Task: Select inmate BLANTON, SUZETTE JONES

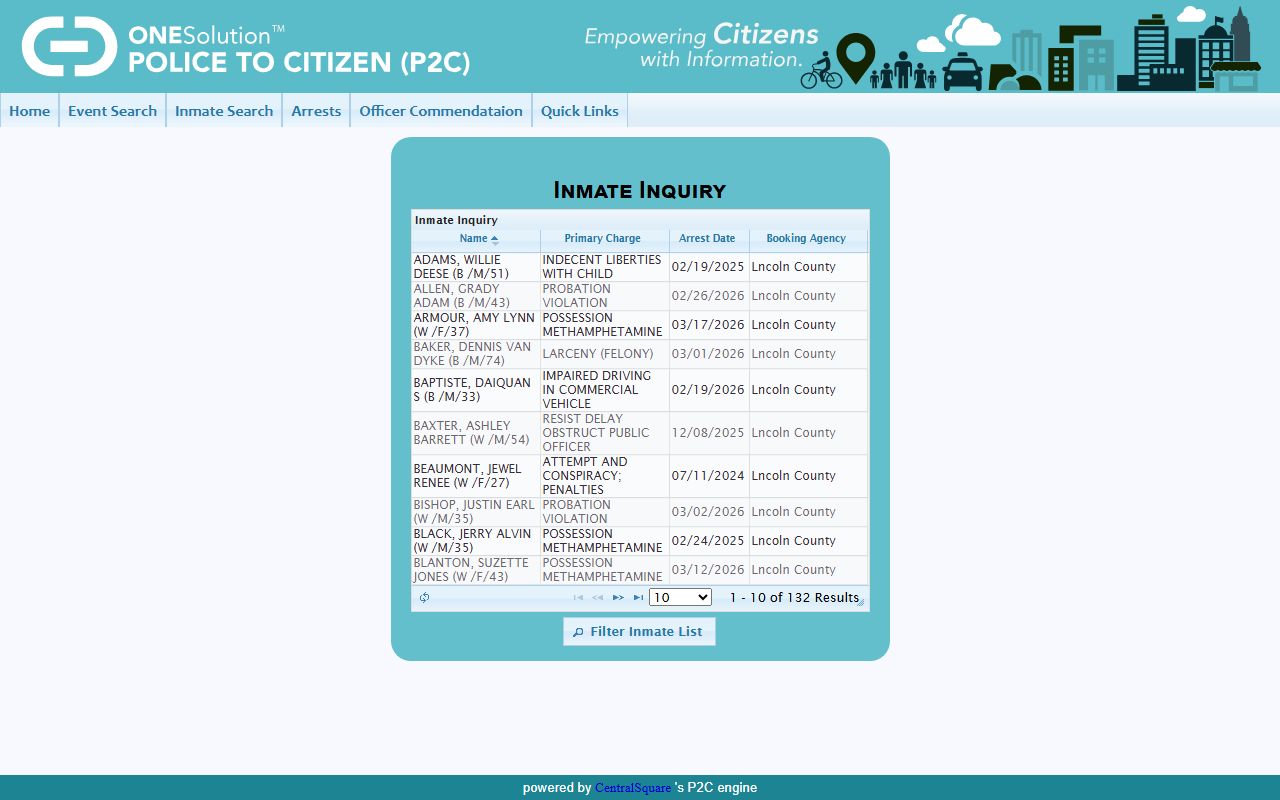Action: pos(640,570)
